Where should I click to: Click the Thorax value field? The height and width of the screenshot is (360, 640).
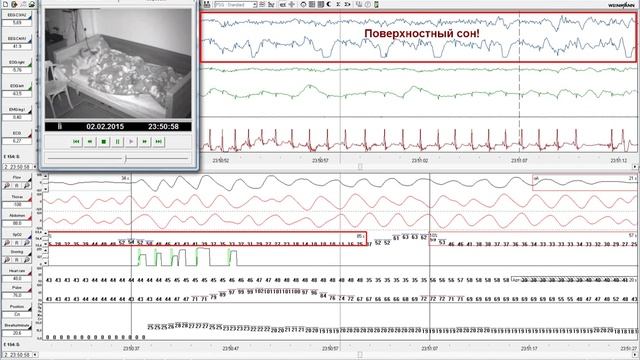(x=17, y=204)
